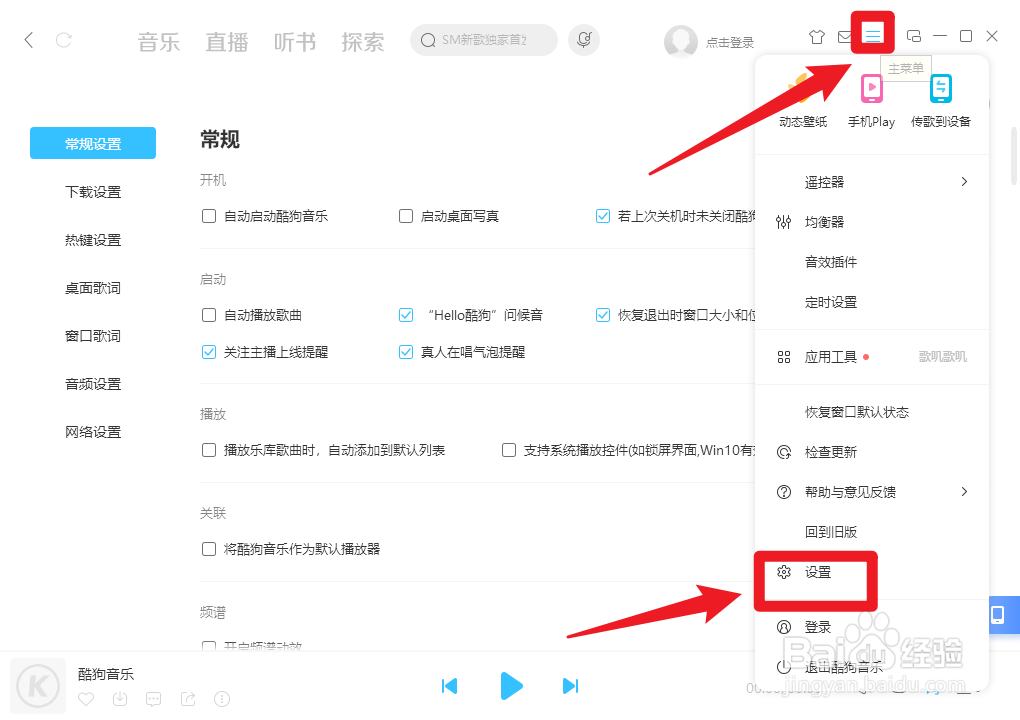Enable 自动启动酷狗音乐 checkbox
The width and height of the screenshot is (1020, 720).
point(209,216)
